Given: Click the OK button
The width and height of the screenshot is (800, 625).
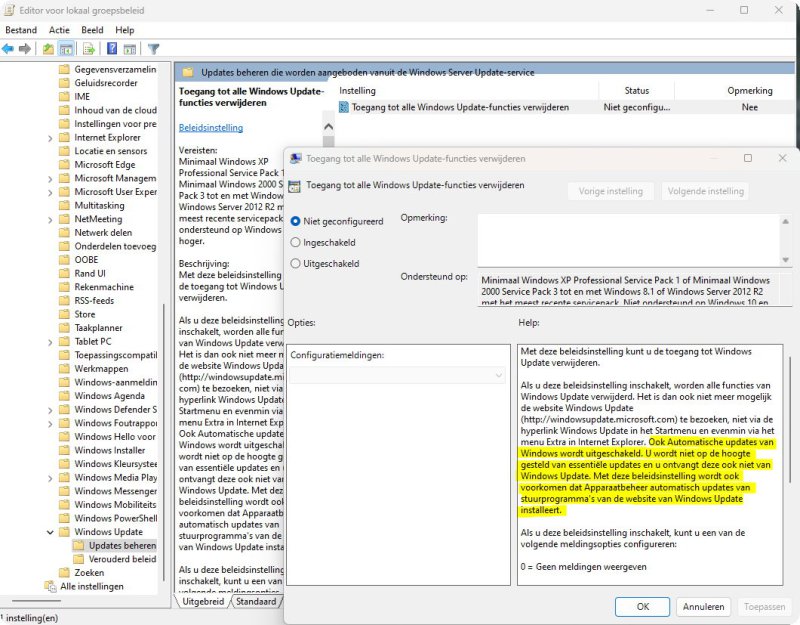Looking at the screenshot, I should pos(642,607).
